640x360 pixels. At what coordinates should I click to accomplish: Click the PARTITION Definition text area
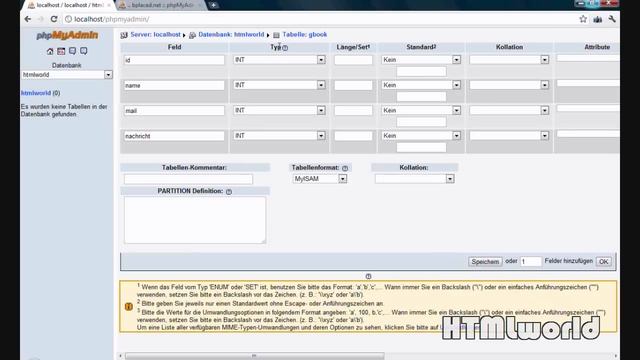coord(195,220)
